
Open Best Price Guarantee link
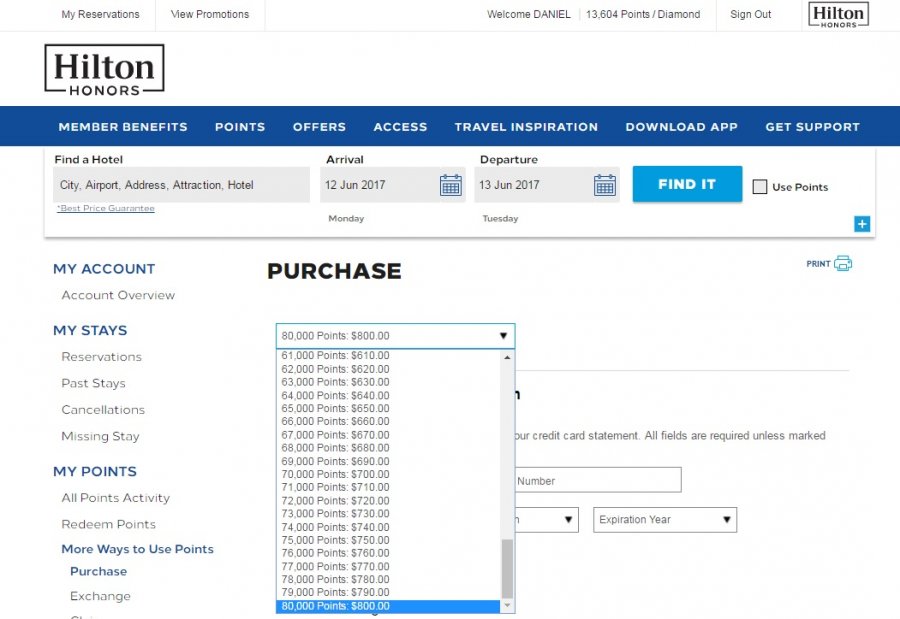(106, 208)
